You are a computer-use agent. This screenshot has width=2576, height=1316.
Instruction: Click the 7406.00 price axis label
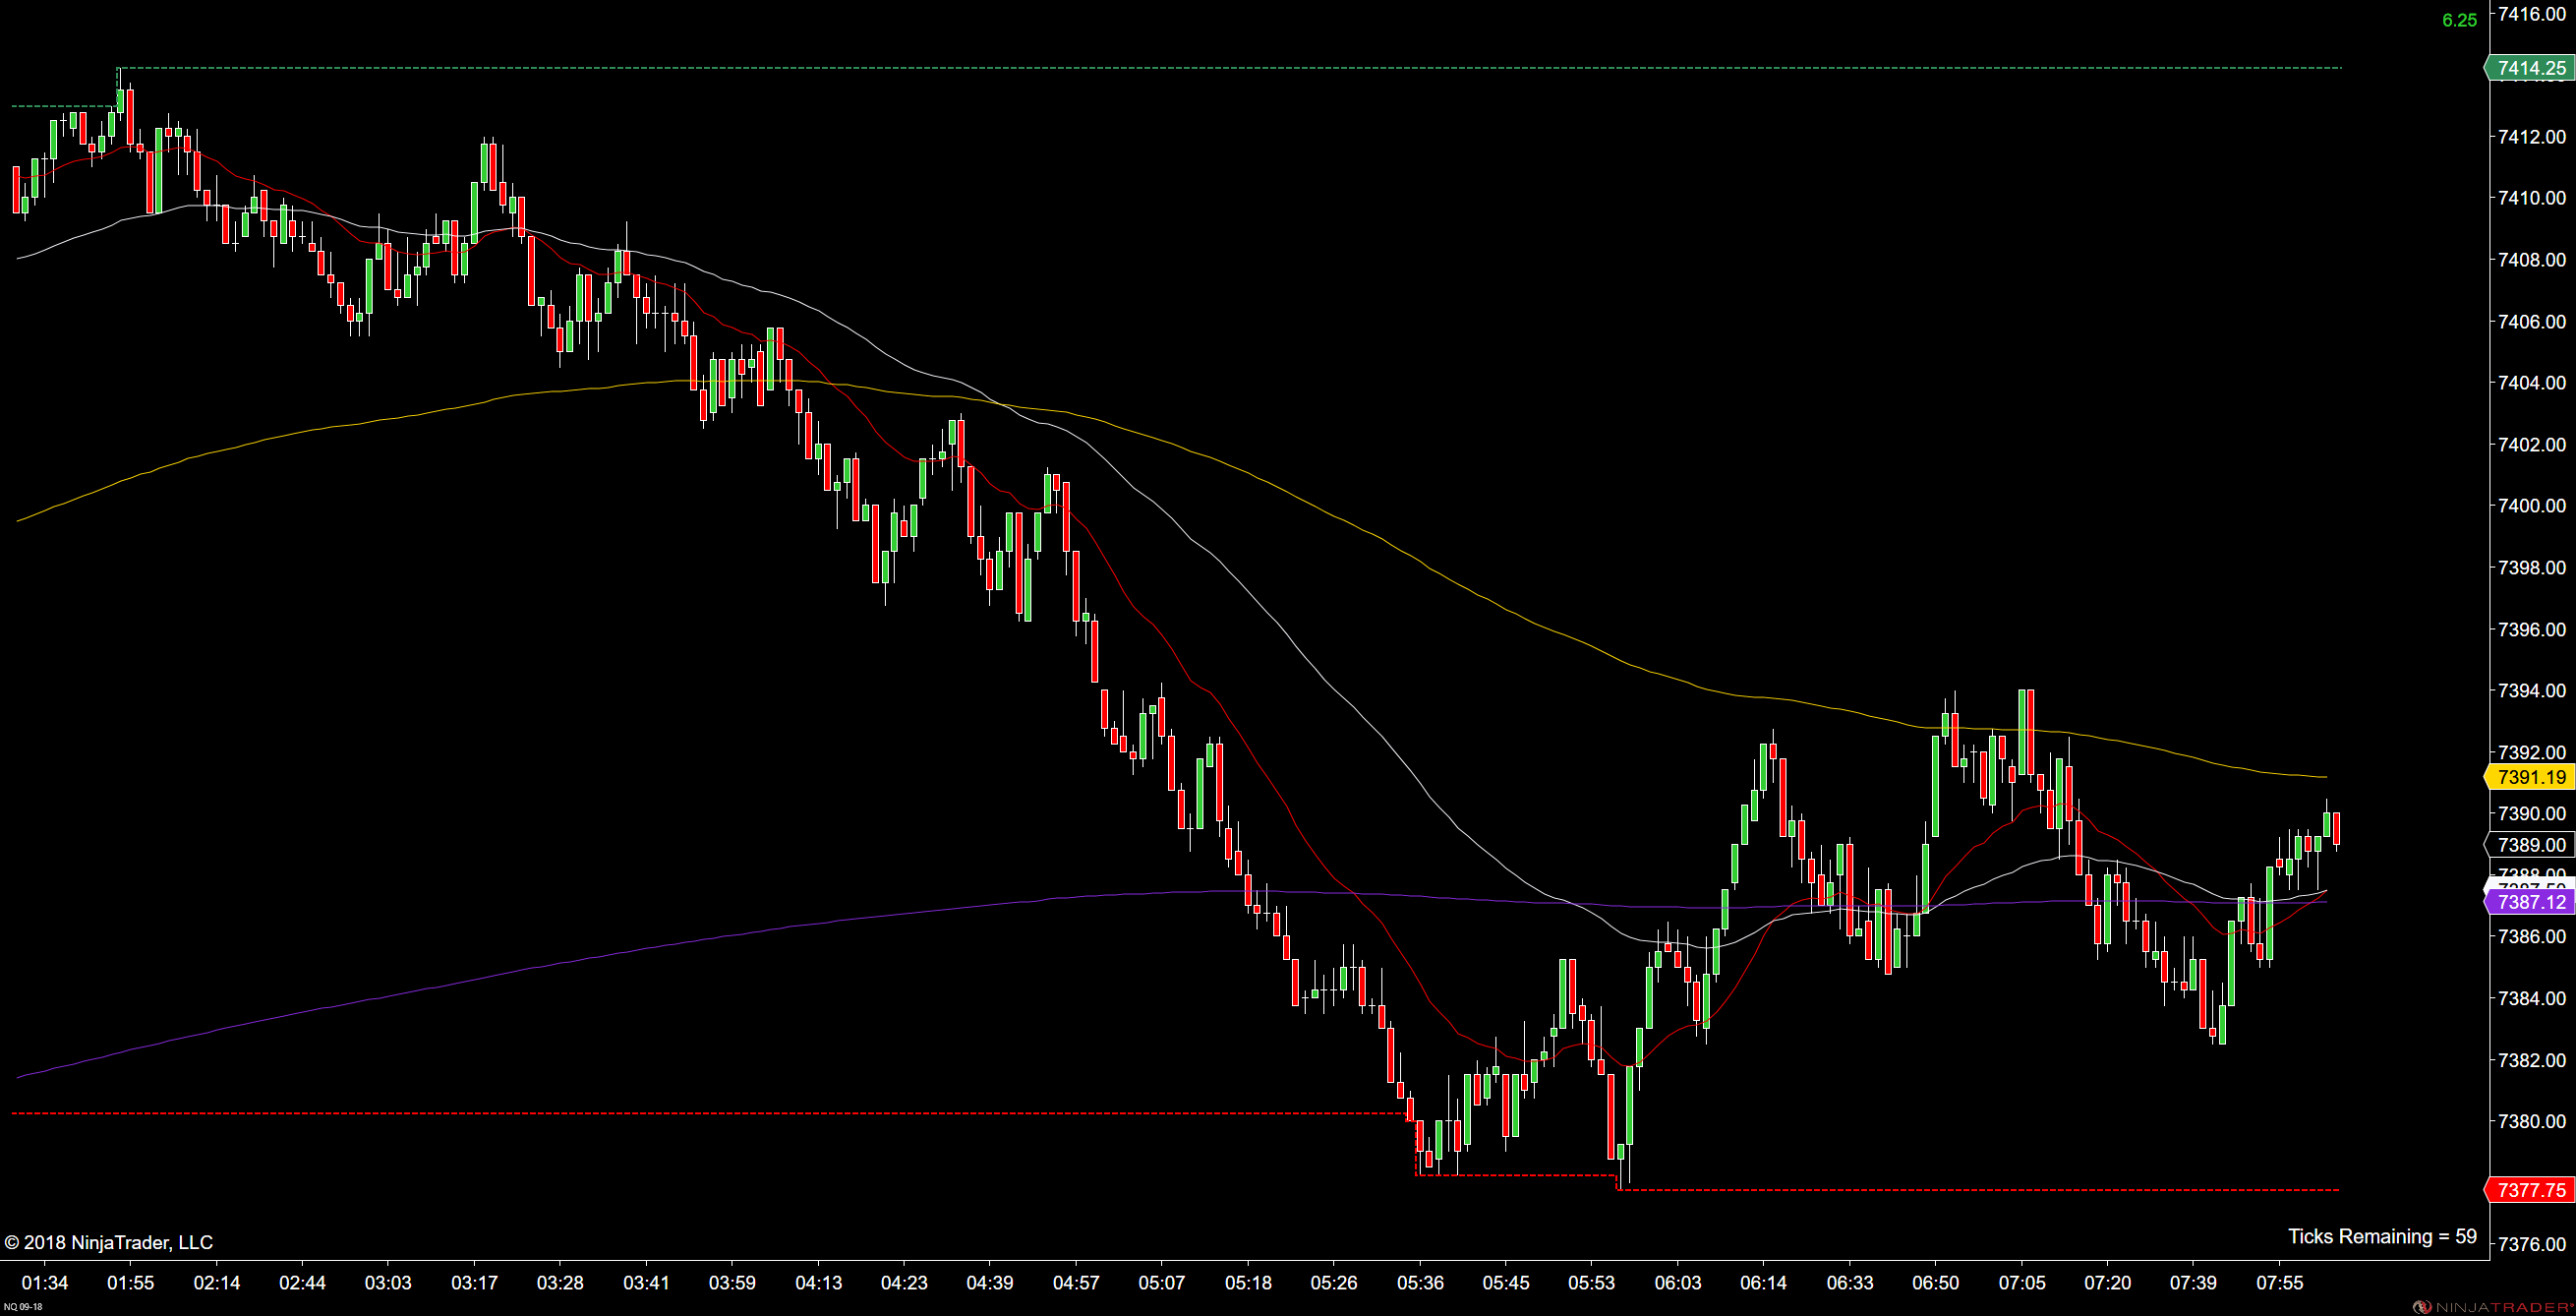coord(2532,322)
